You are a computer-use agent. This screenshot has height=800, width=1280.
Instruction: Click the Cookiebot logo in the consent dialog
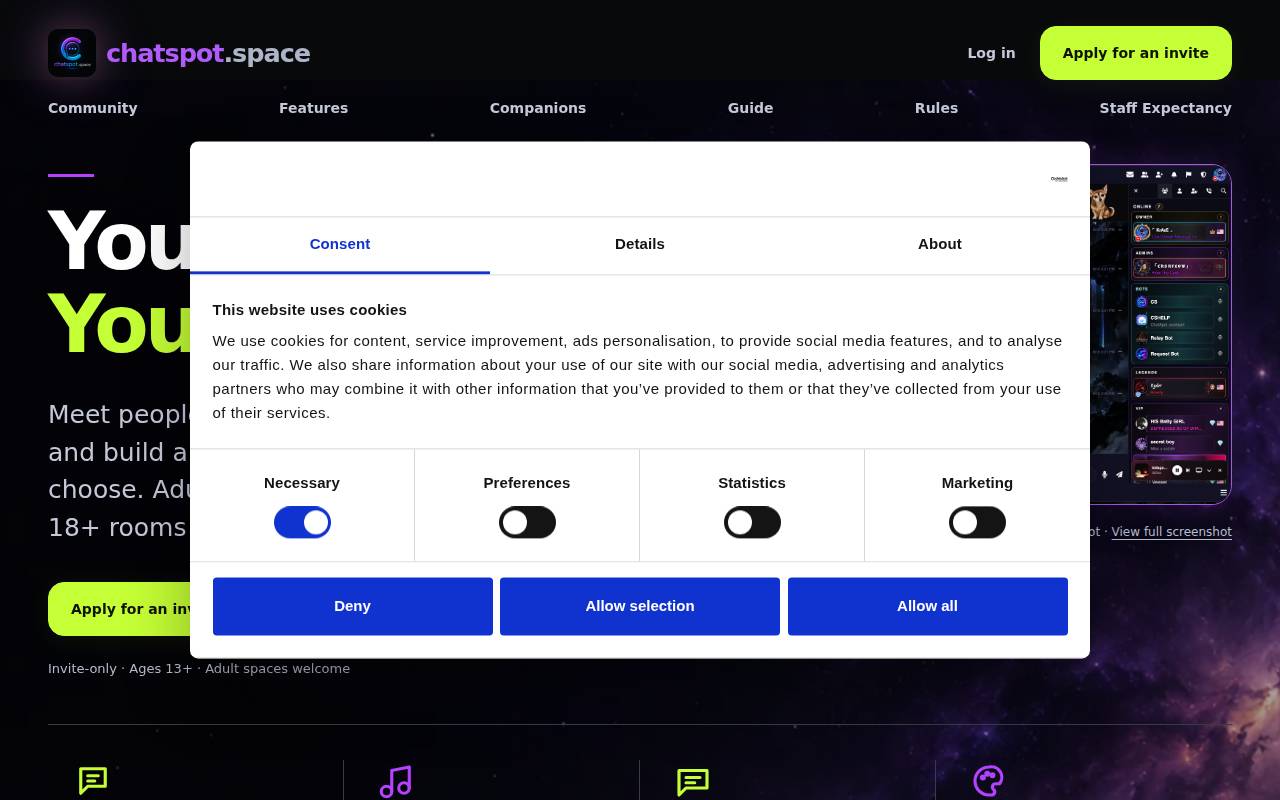[1059, 179]
